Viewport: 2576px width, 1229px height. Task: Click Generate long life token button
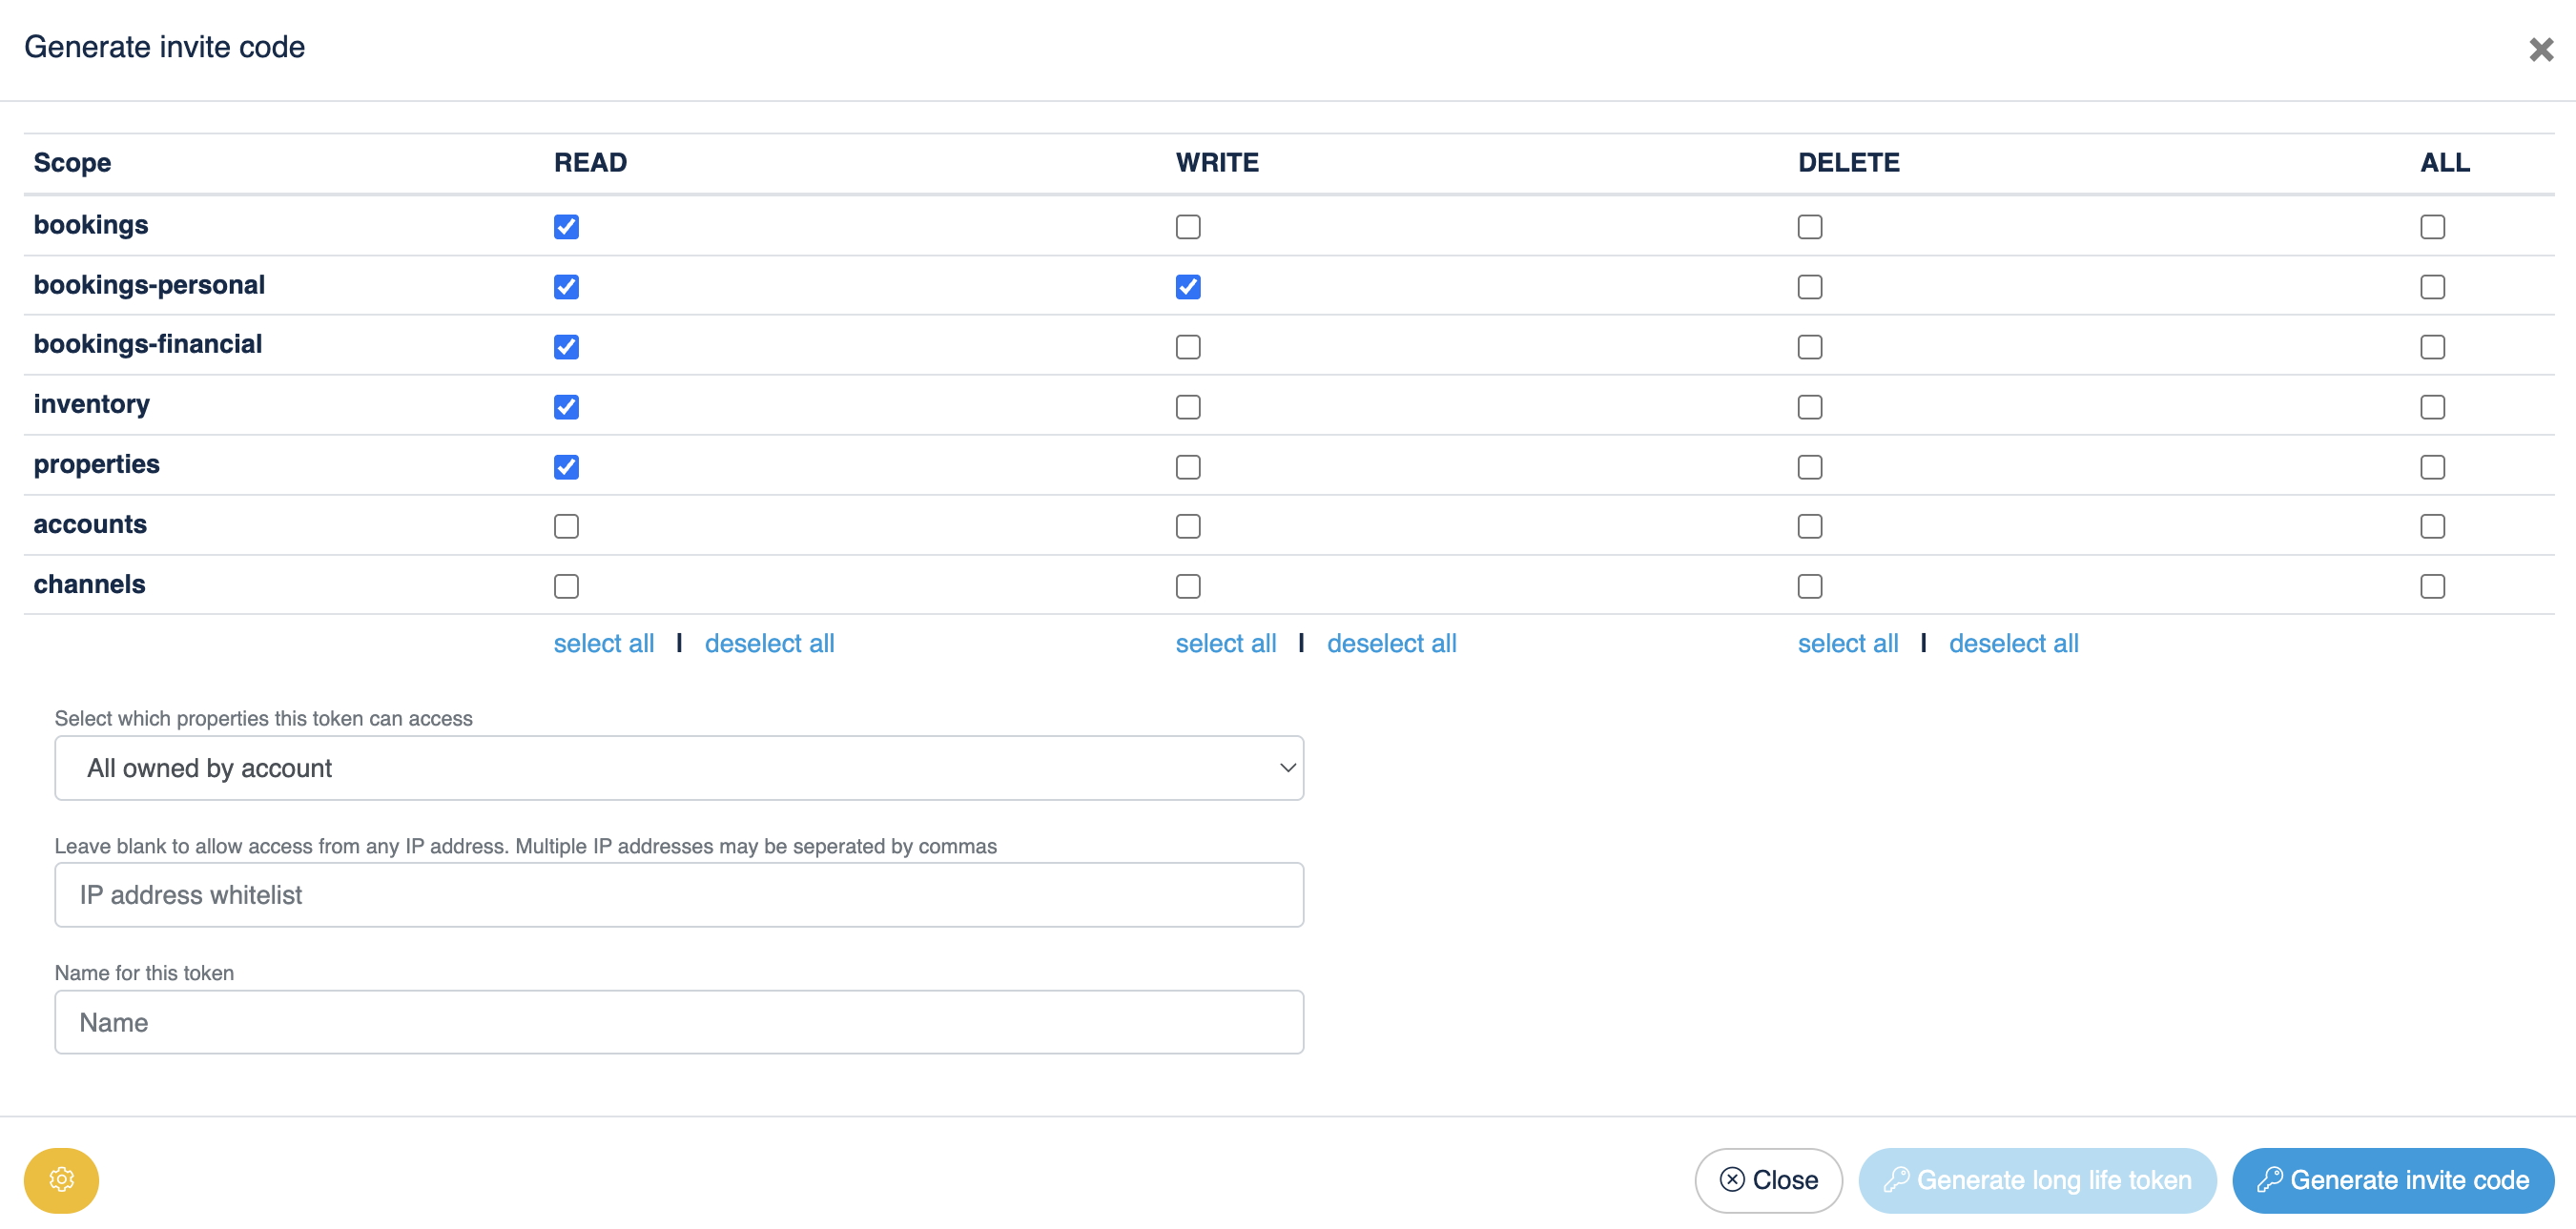click(2036, 1179)
